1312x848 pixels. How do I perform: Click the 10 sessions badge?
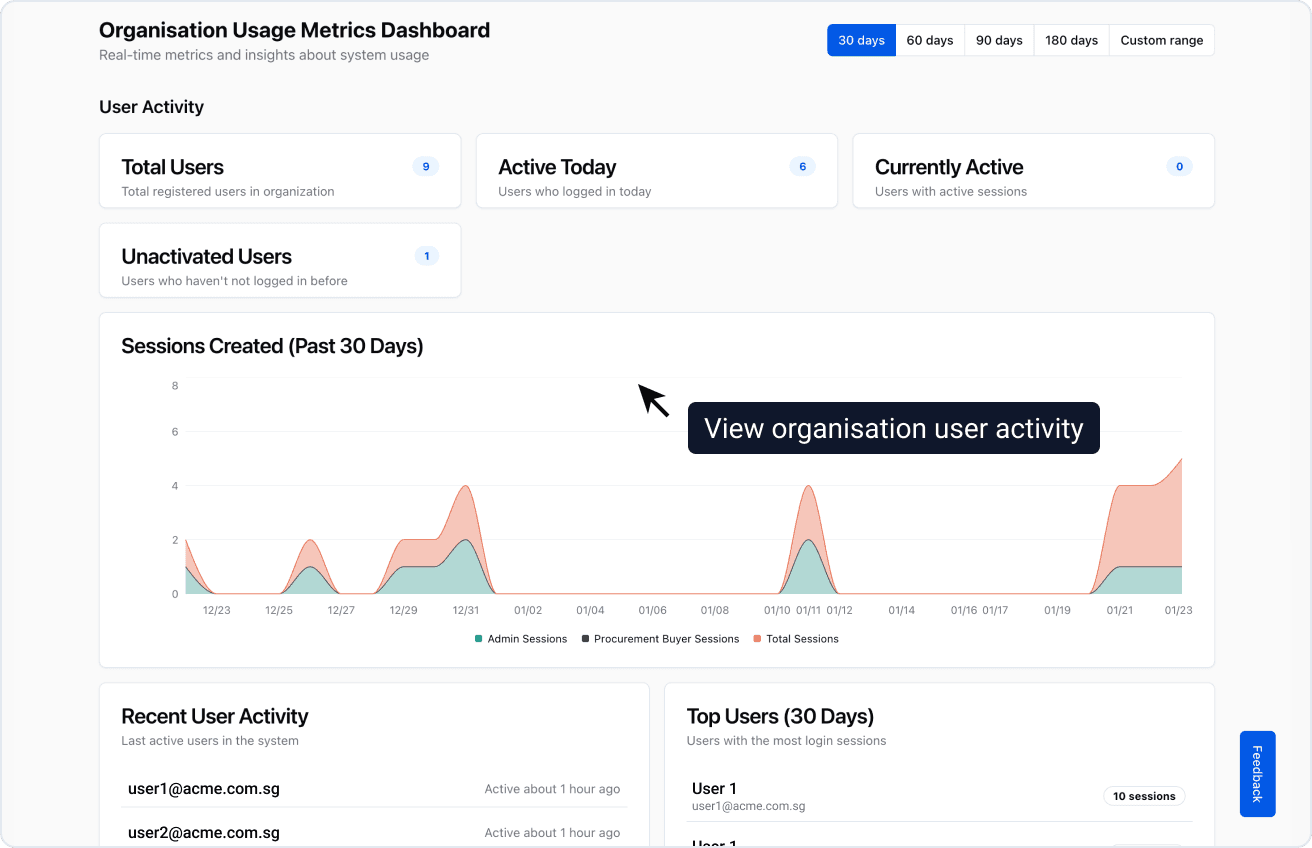[1144, 796]
